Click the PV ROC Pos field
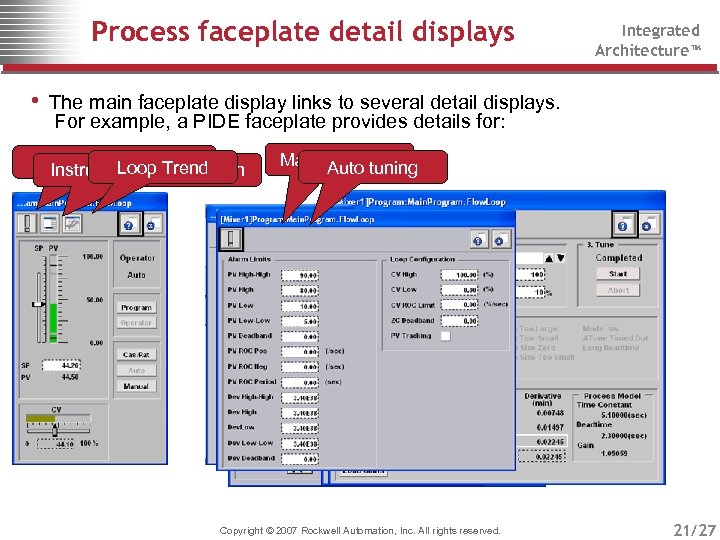Viewport: 720px width, 540px height. click(300, 351)
